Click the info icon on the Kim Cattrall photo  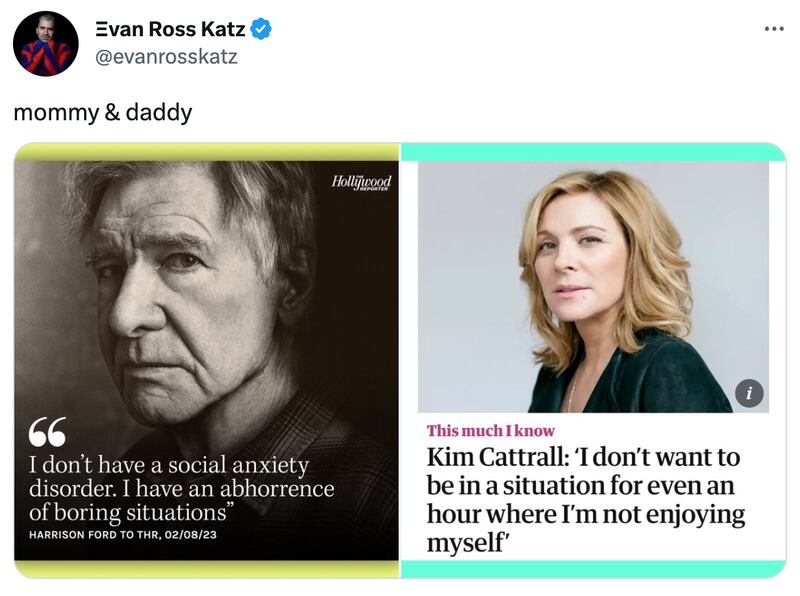(749, 393)
